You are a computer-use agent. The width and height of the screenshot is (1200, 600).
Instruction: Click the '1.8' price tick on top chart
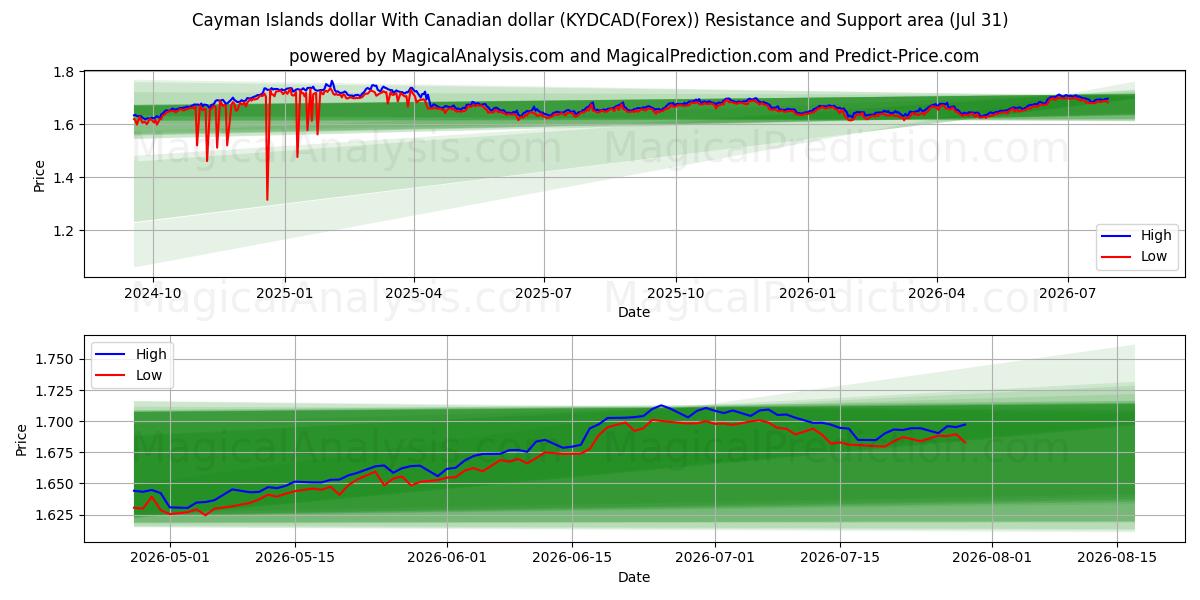tap(64, 72)
